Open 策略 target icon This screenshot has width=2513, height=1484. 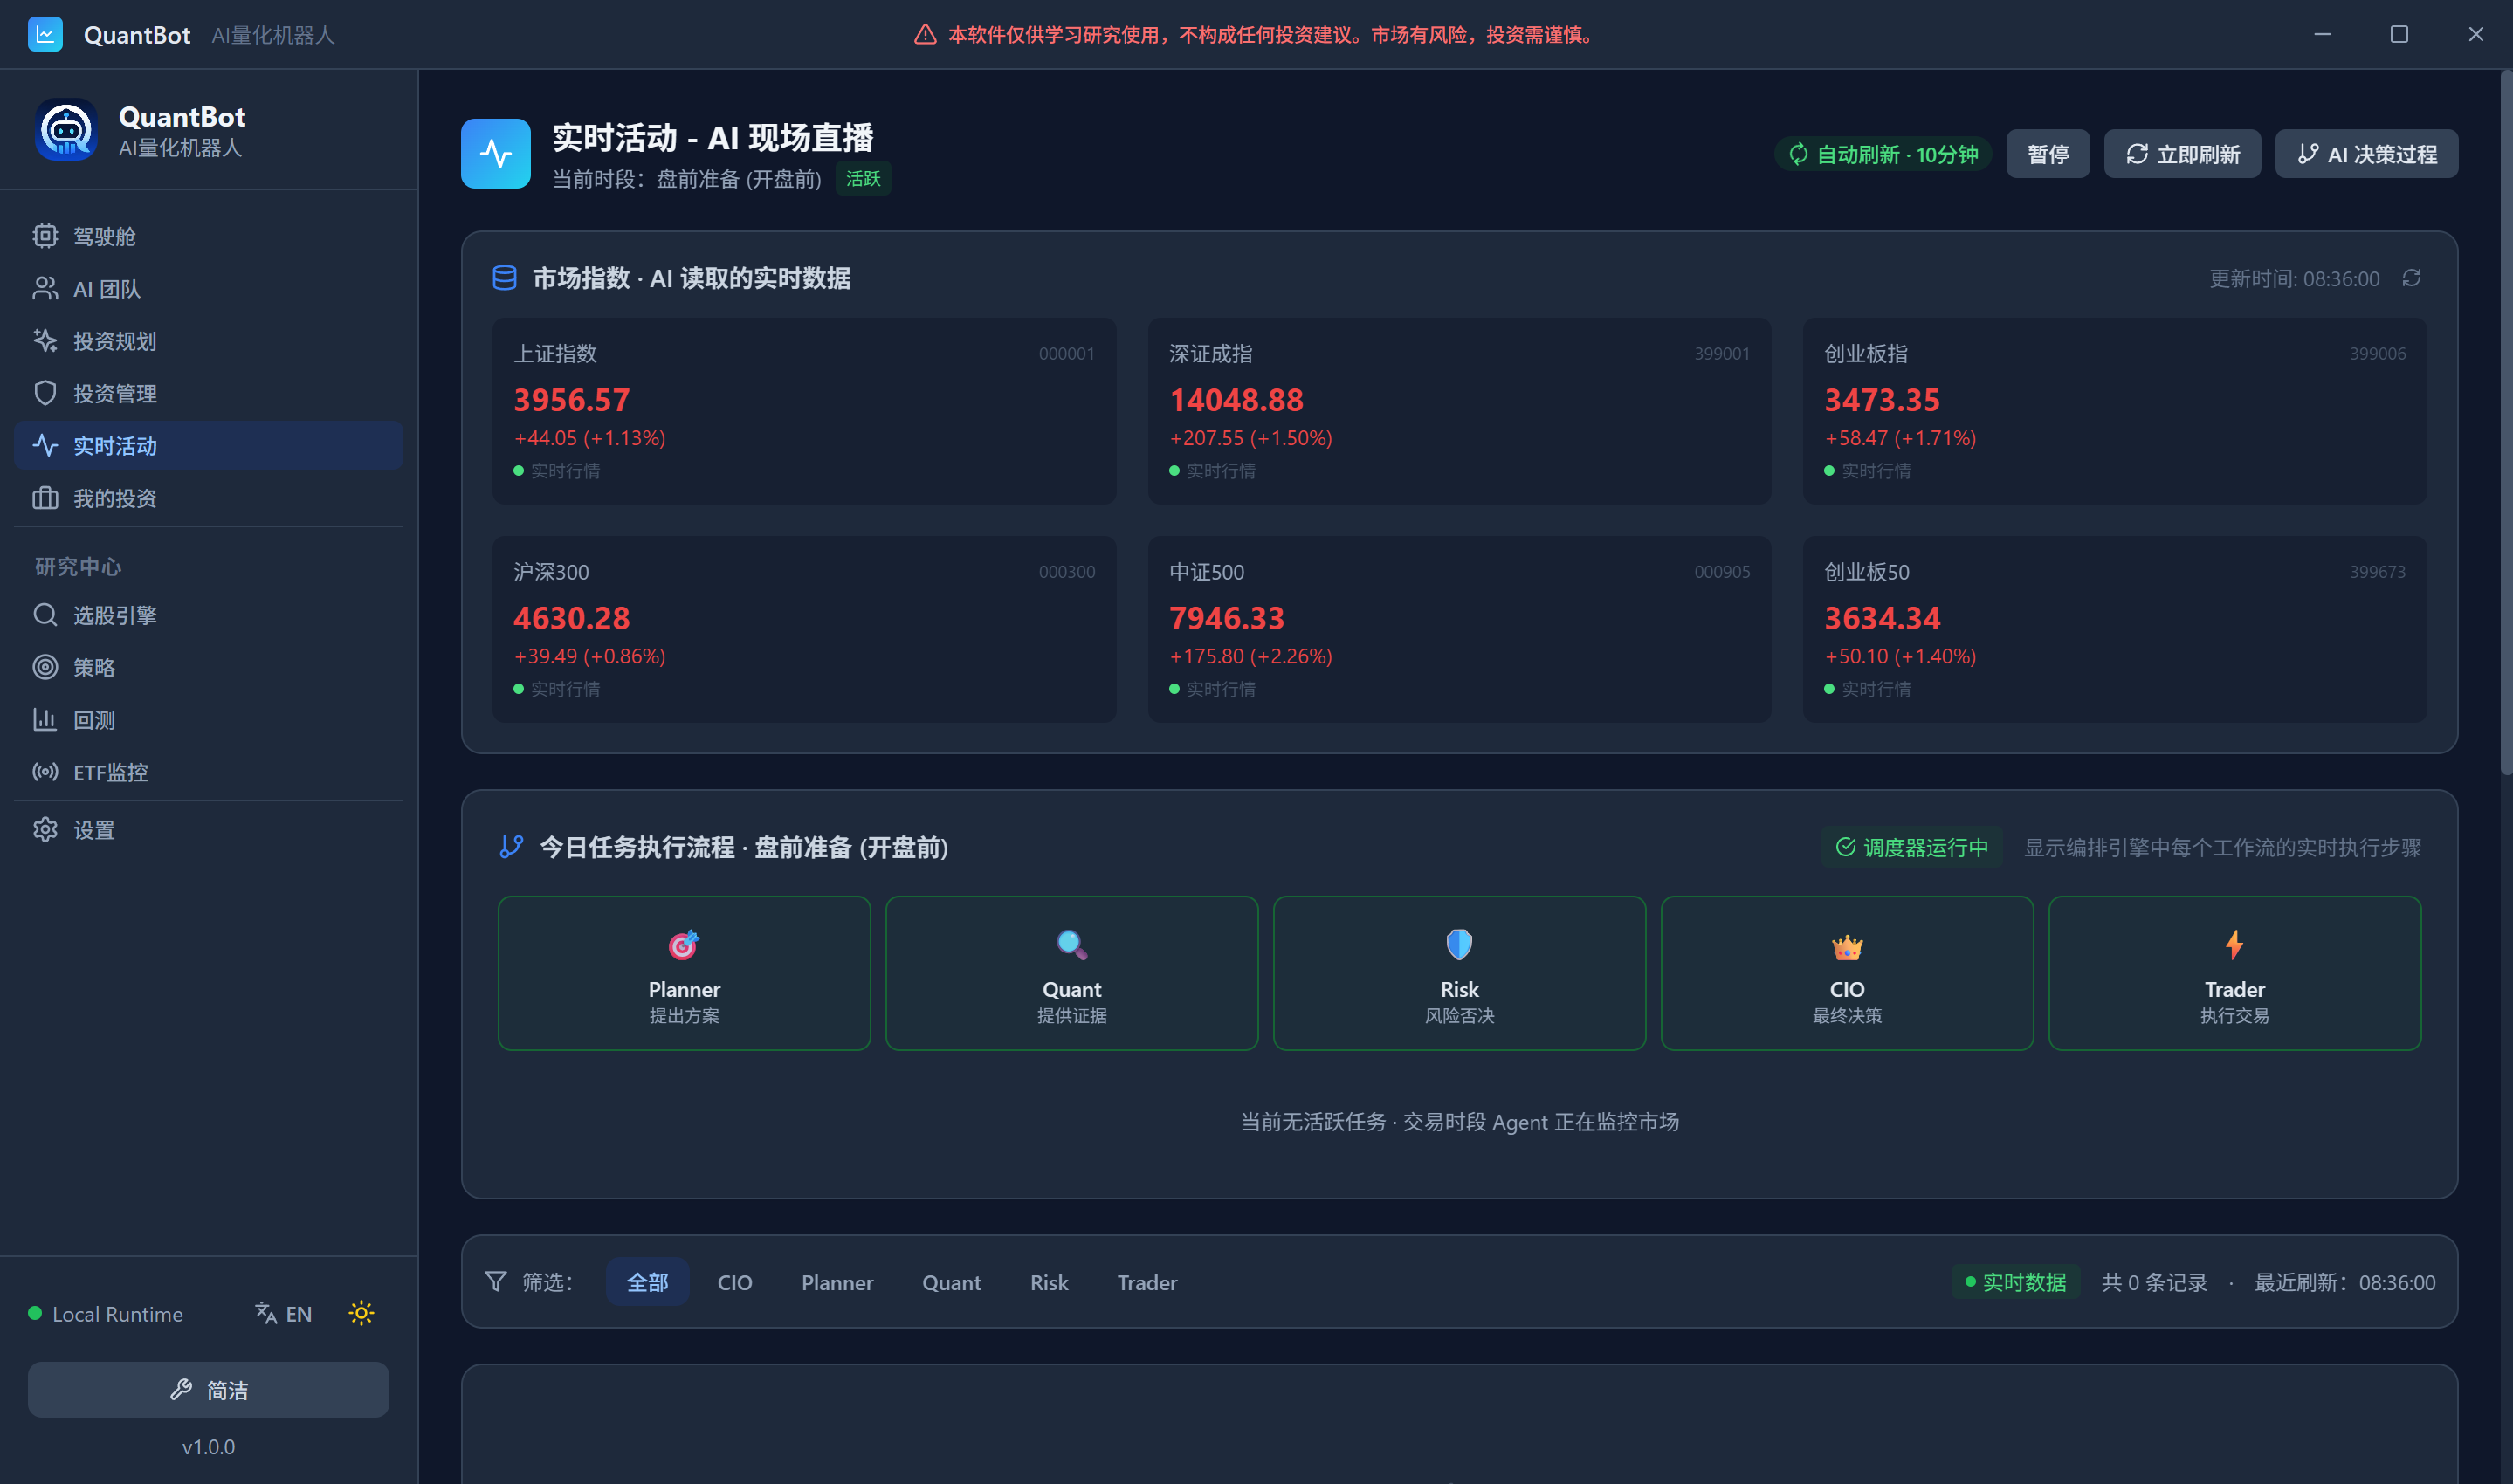[45, 667]
